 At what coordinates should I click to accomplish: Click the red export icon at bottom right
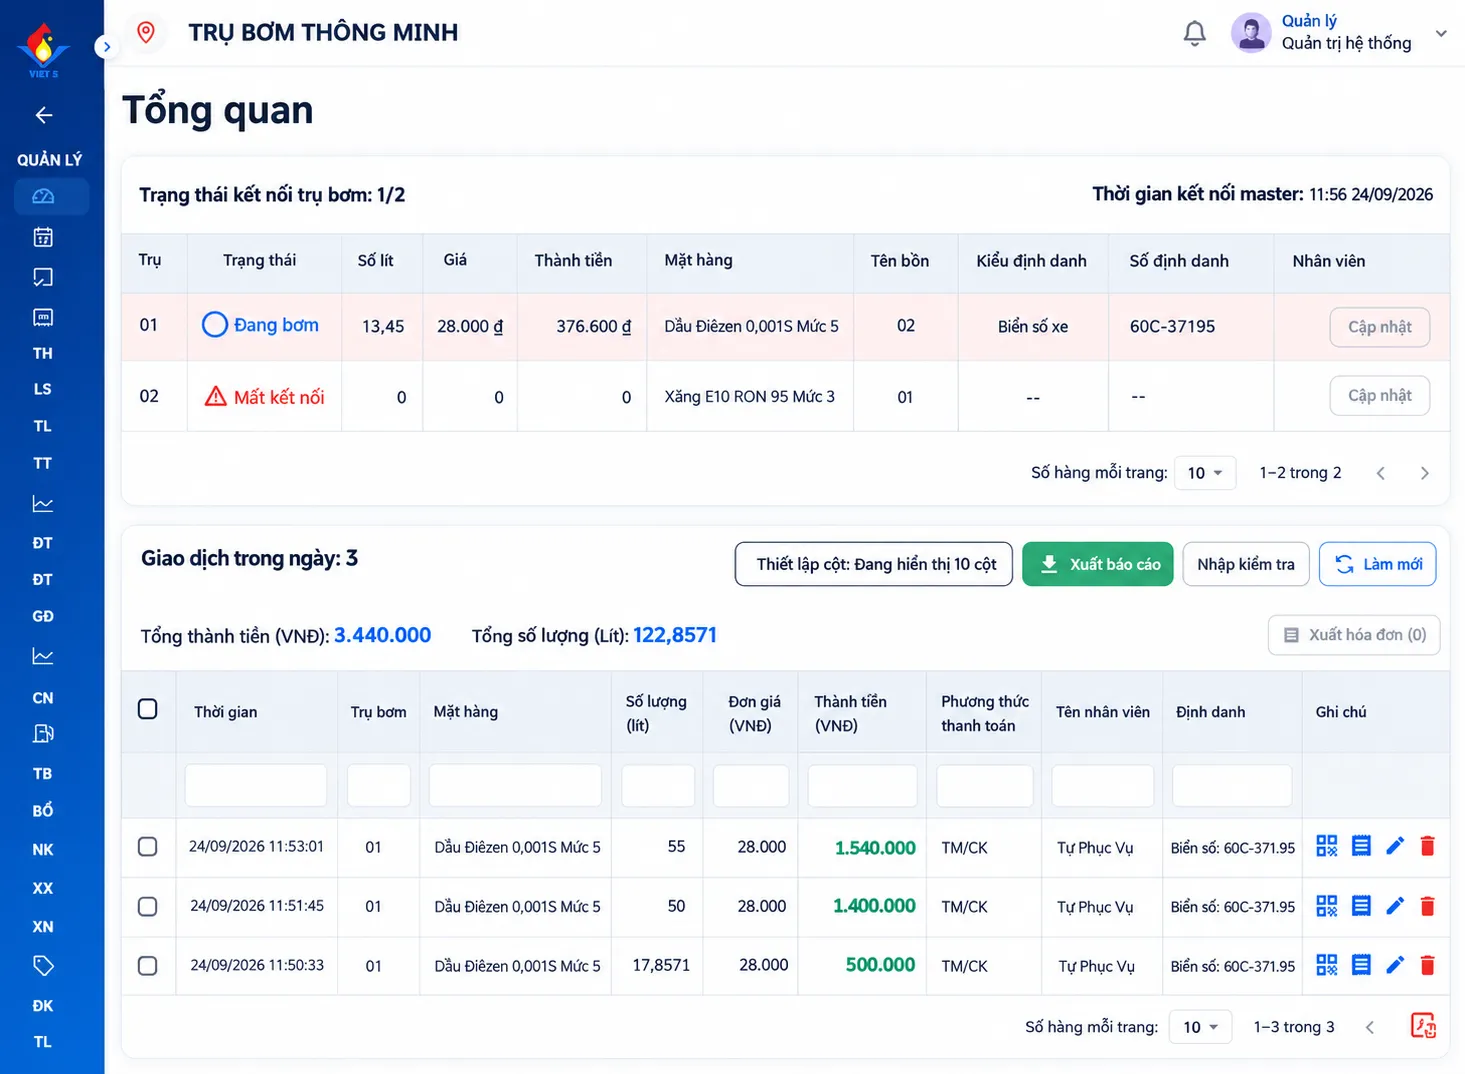coord(1423,1026)
